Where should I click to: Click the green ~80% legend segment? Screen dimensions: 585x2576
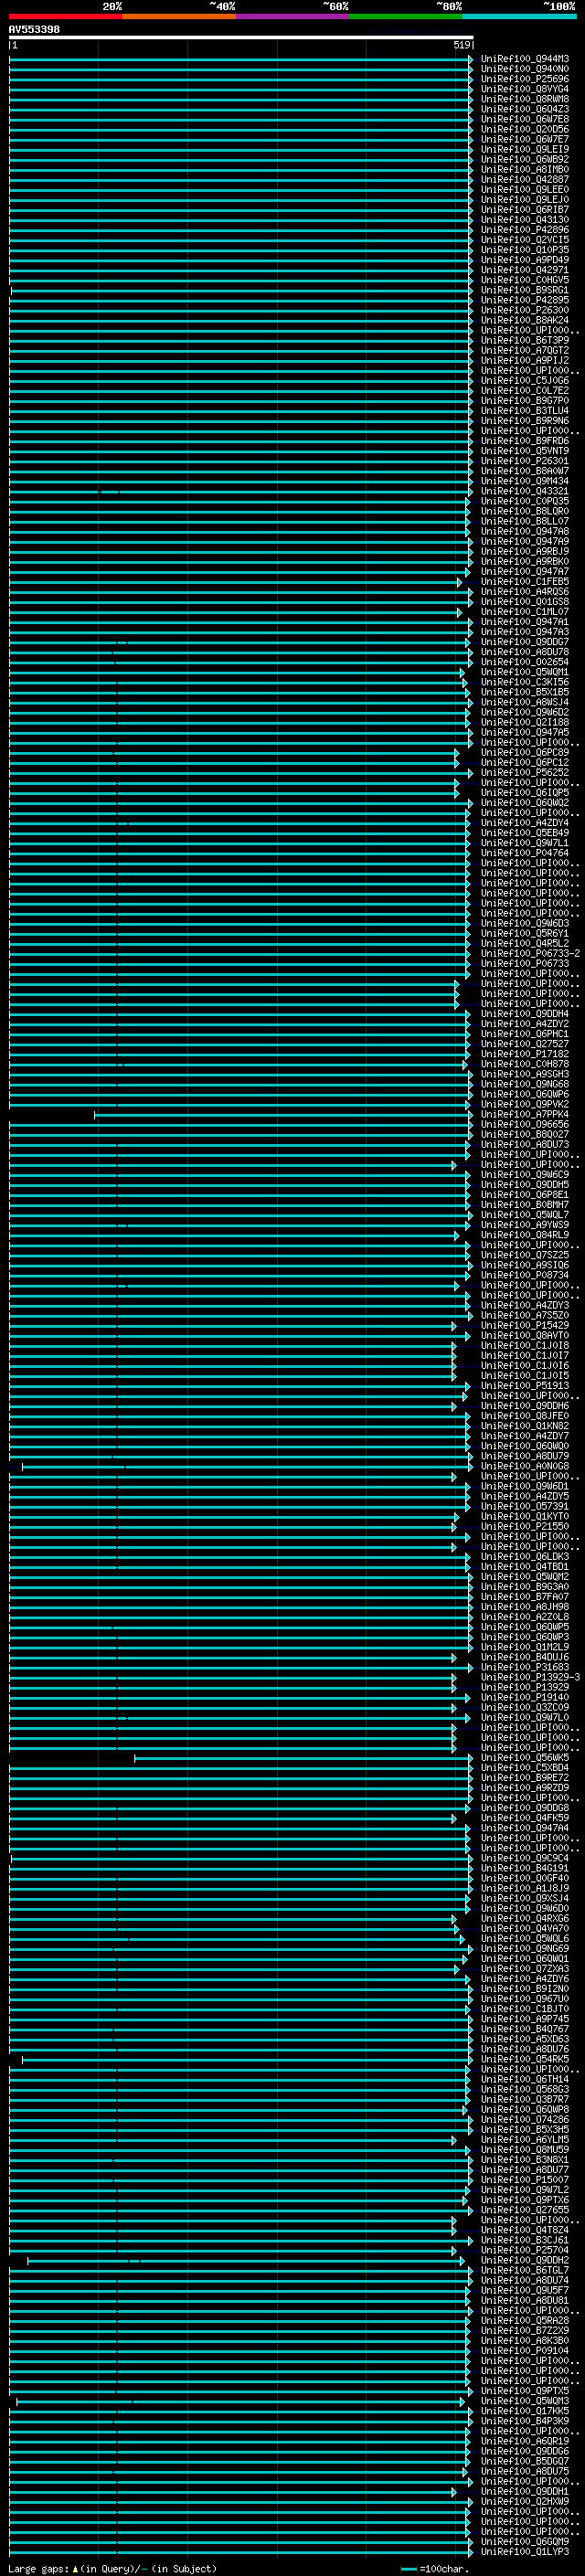click(x=405, y=17)
